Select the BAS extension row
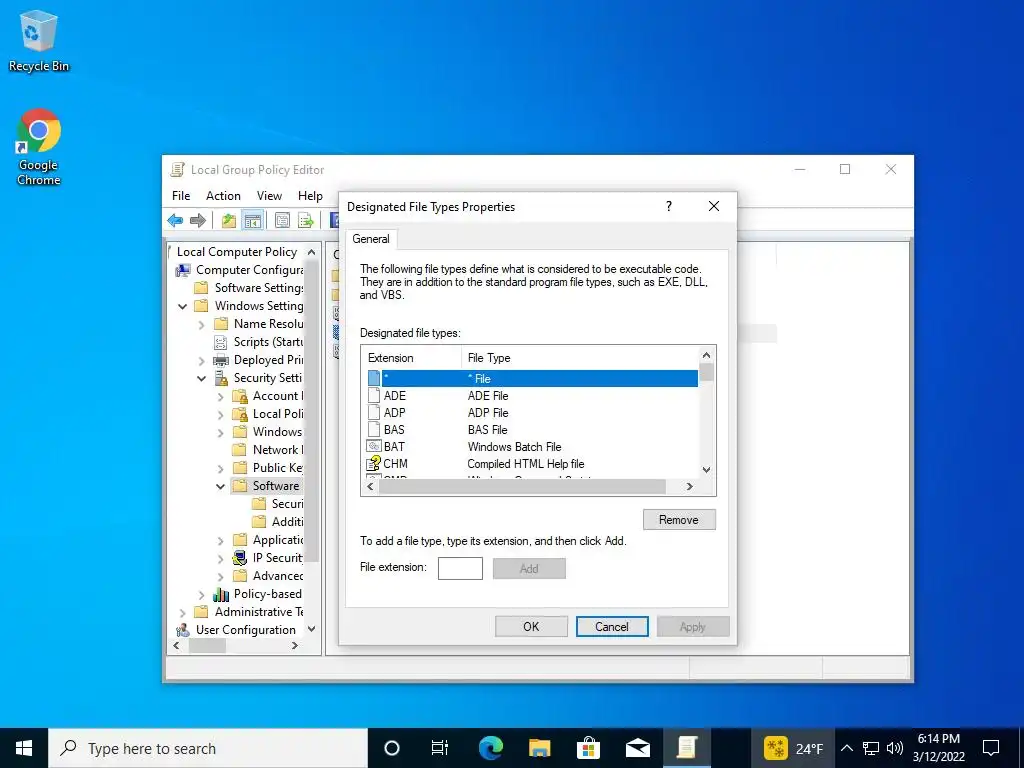This screenshot has width=1024, height=768. (532, 430)
